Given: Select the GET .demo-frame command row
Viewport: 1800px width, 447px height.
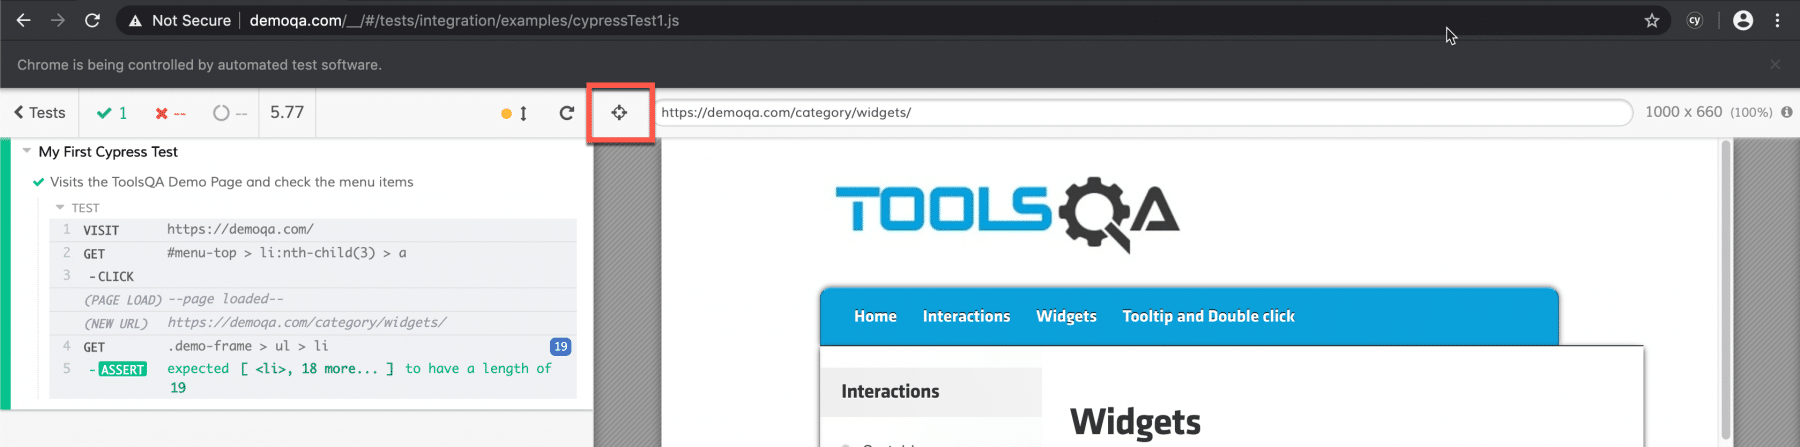Looking at the screenshot, I should pyautogui.click(x=313, y=346).
